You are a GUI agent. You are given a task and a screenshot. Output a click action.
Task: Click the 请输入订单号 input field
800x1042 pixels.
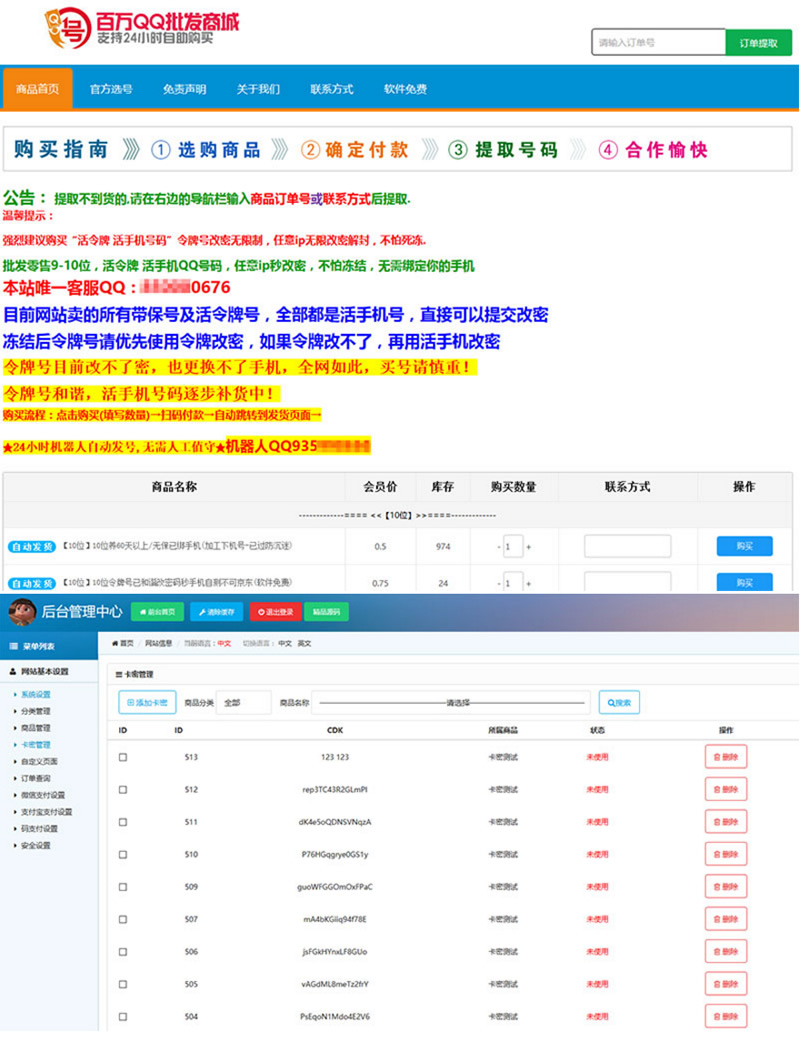pos(658,42)
